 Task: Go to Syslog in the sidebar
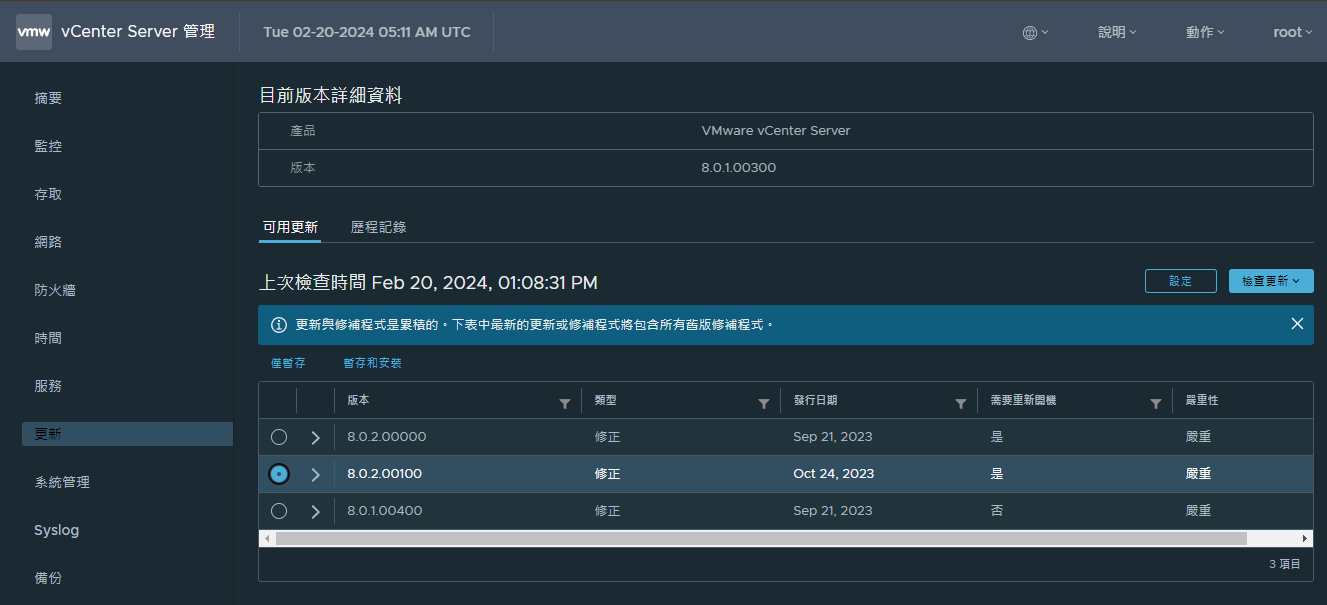click(x=56, y=530)
